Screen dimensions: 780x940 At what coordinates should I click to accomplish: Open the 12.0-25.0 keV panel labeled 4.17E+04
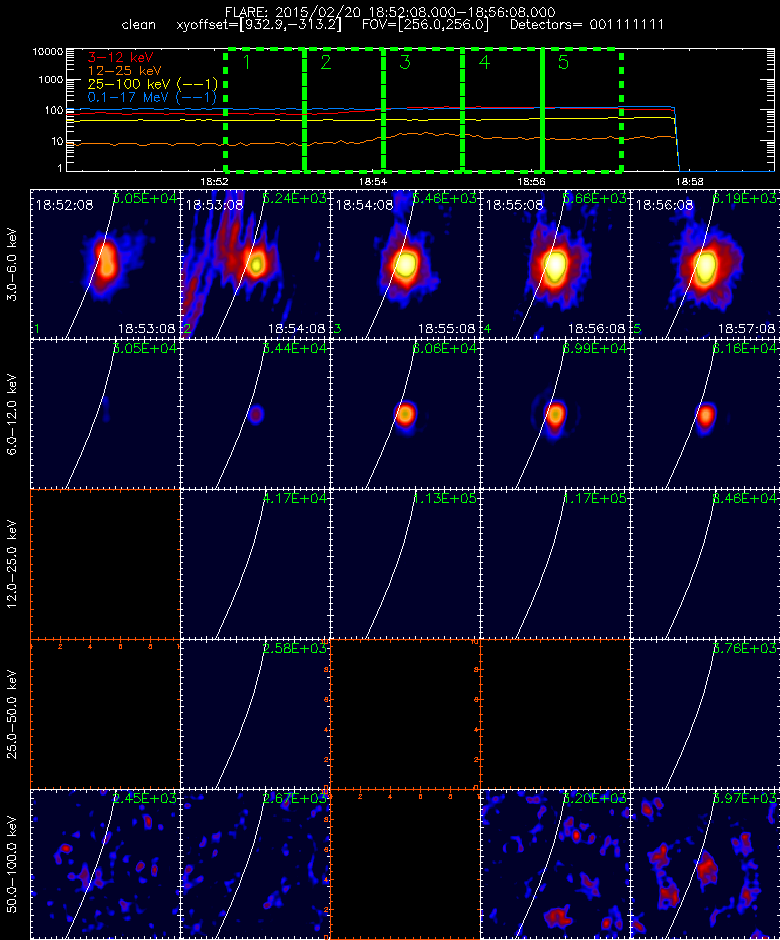[x=255, y=564]
